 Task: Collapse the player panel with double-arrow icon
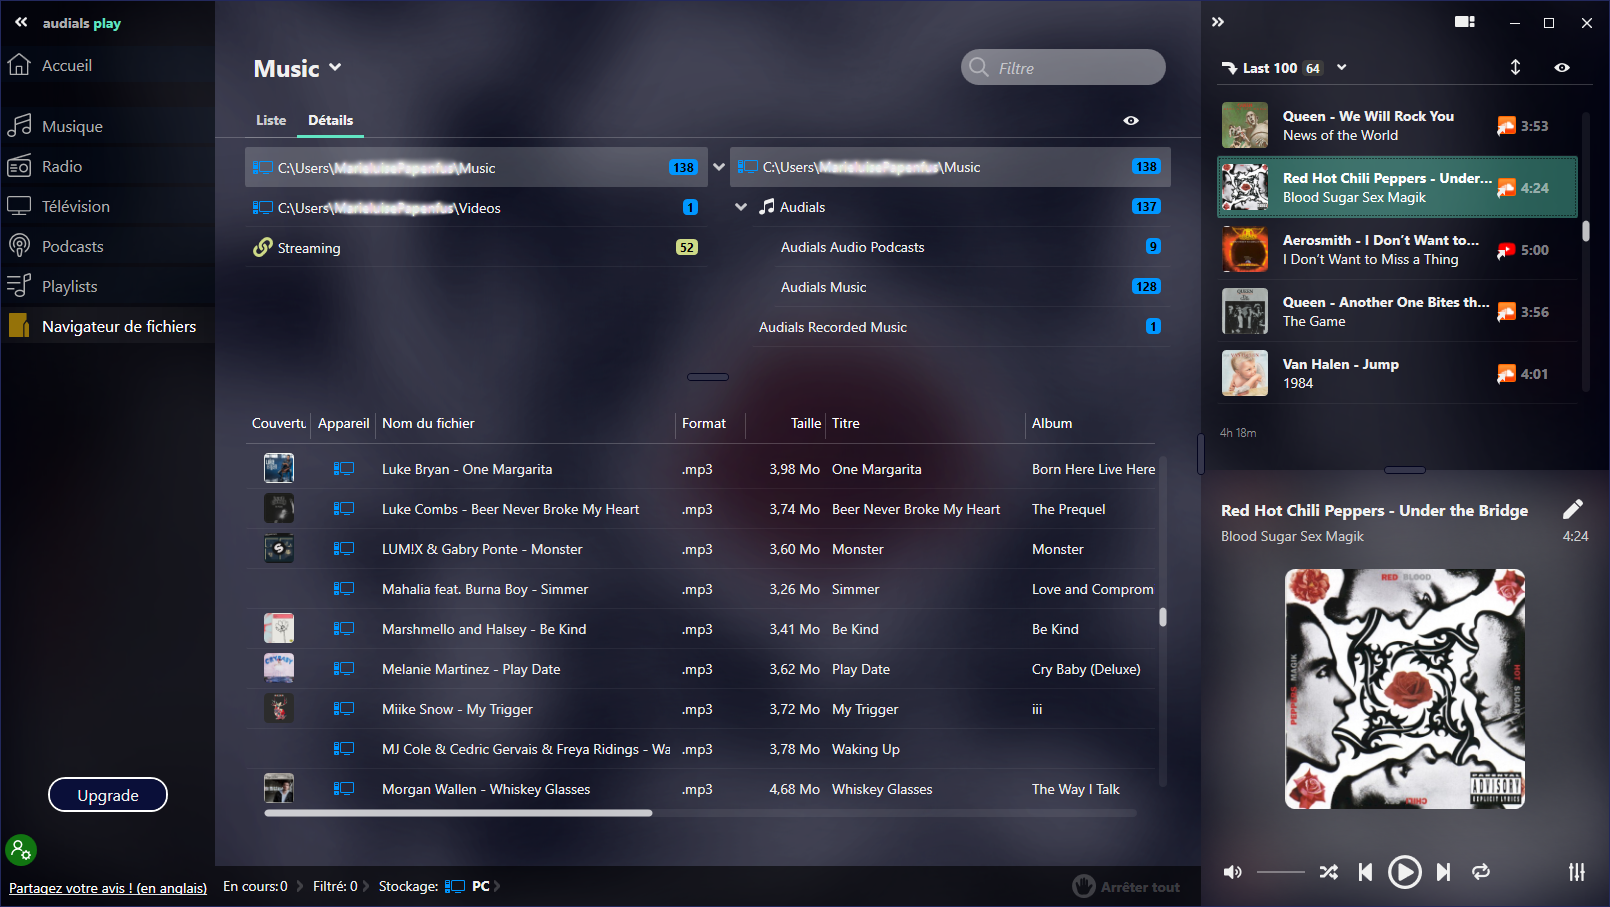tap(1218, 22)
